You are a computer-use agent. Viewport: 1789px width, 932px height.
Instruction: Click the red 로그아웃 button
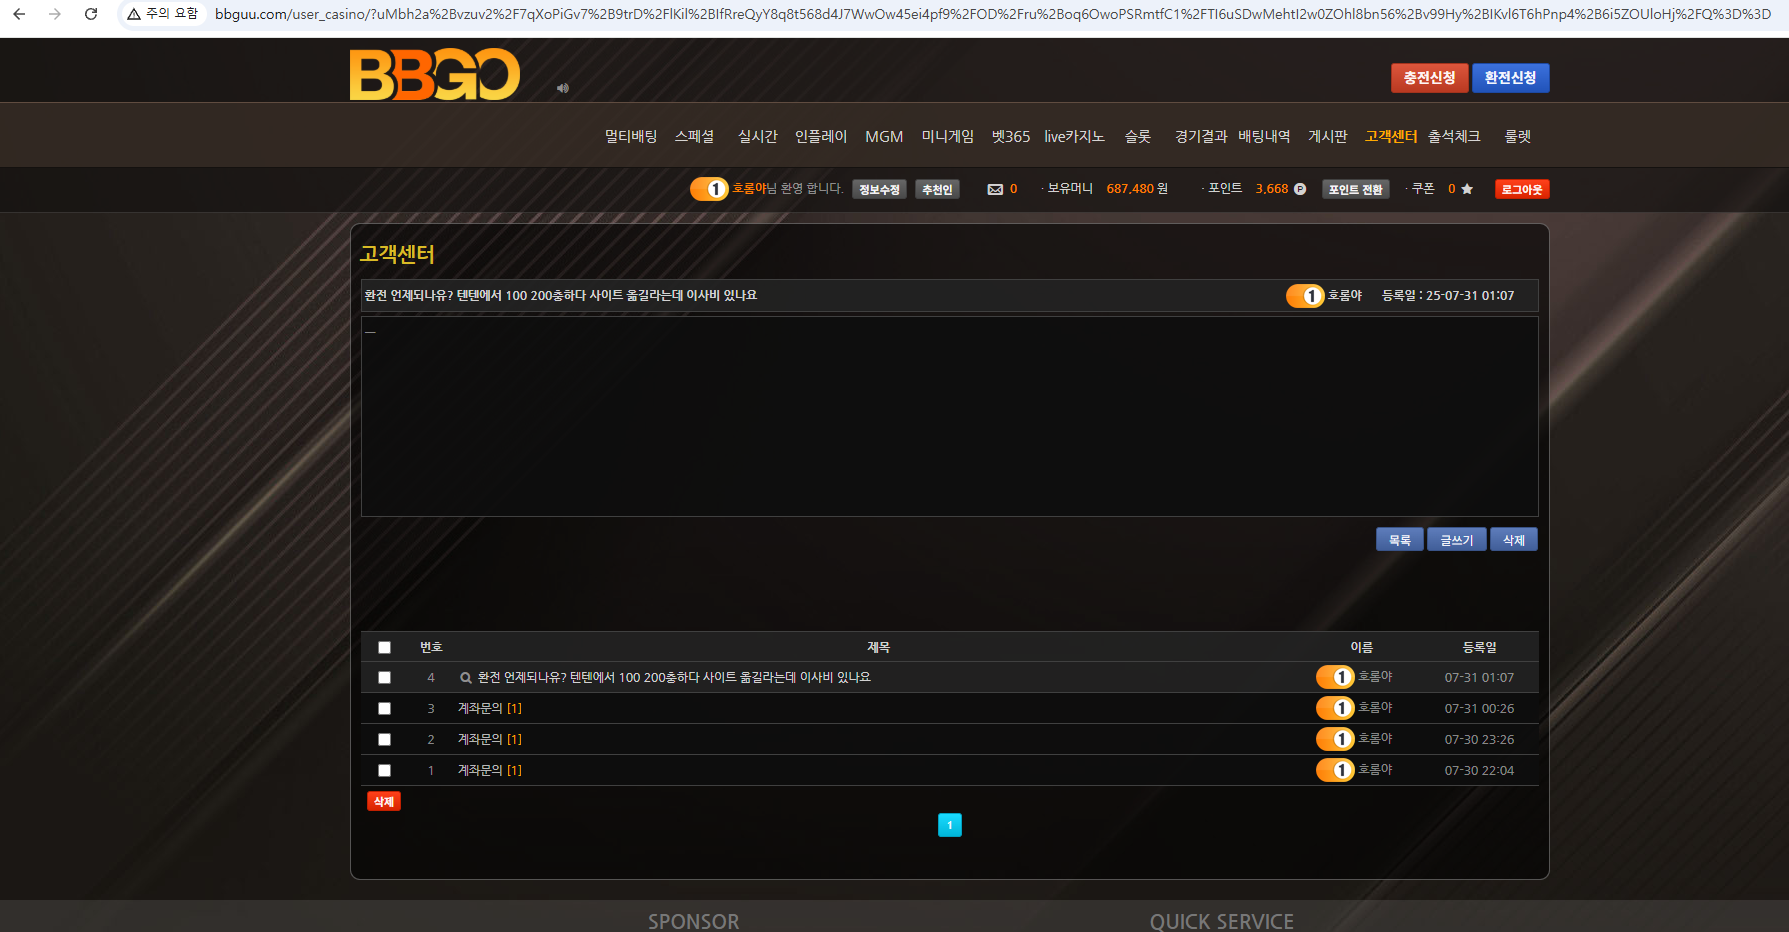pyautogui.click(x=1521, y=189)
